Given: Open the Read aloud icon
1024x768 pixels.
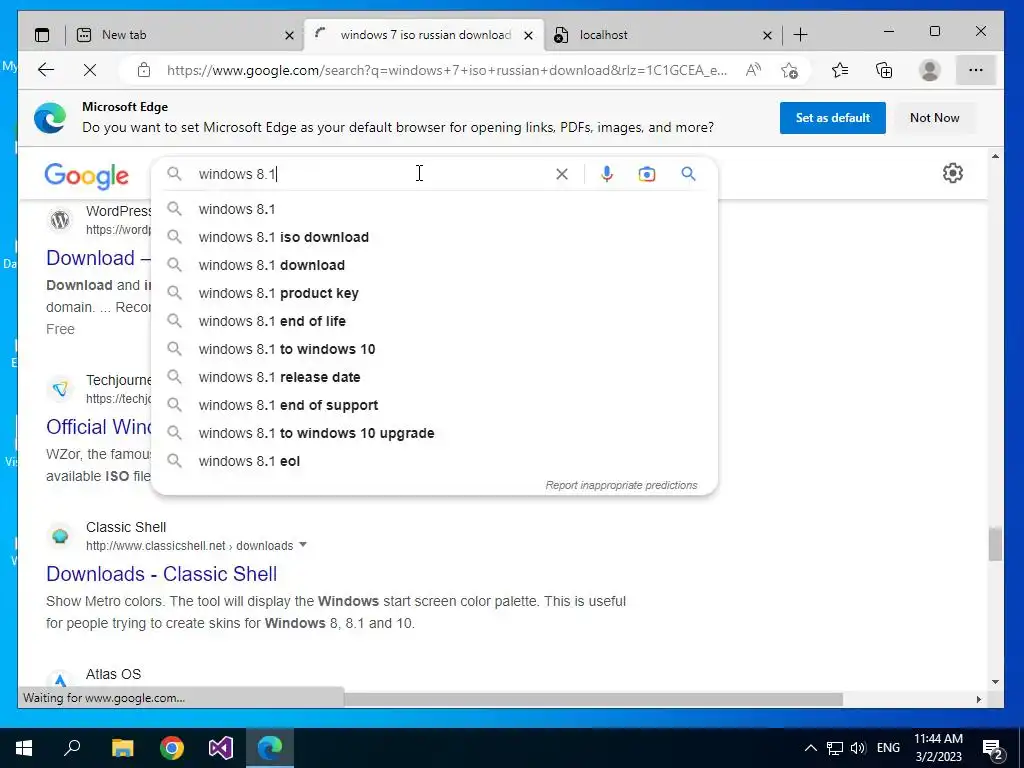Looking at the screenshot, I should pyautogui.click(x=753, y=70).
